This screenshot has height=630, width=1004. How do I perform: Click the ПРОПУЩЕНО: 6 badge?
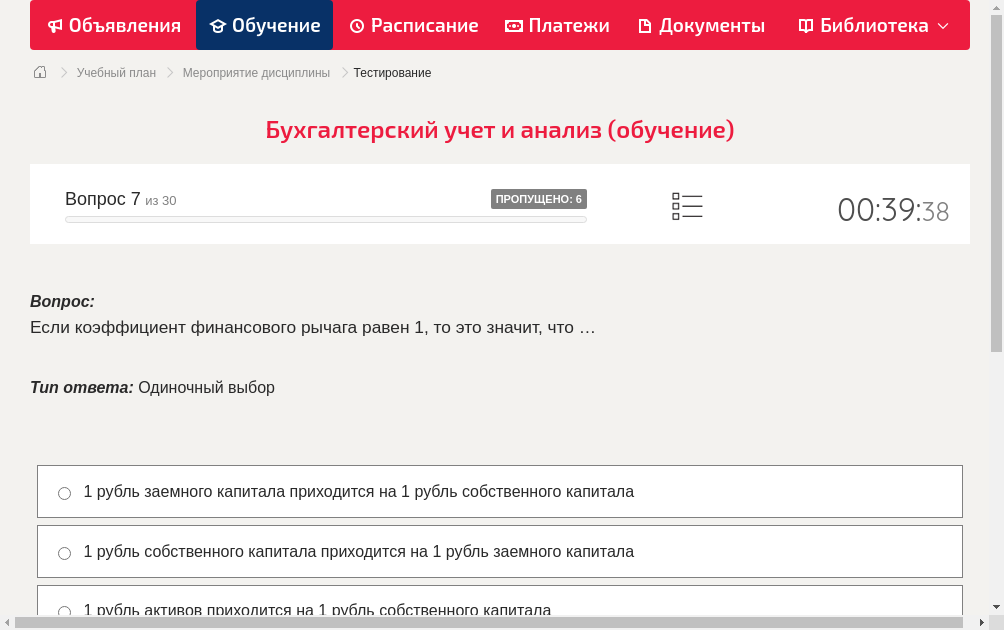tap(540, 198)
